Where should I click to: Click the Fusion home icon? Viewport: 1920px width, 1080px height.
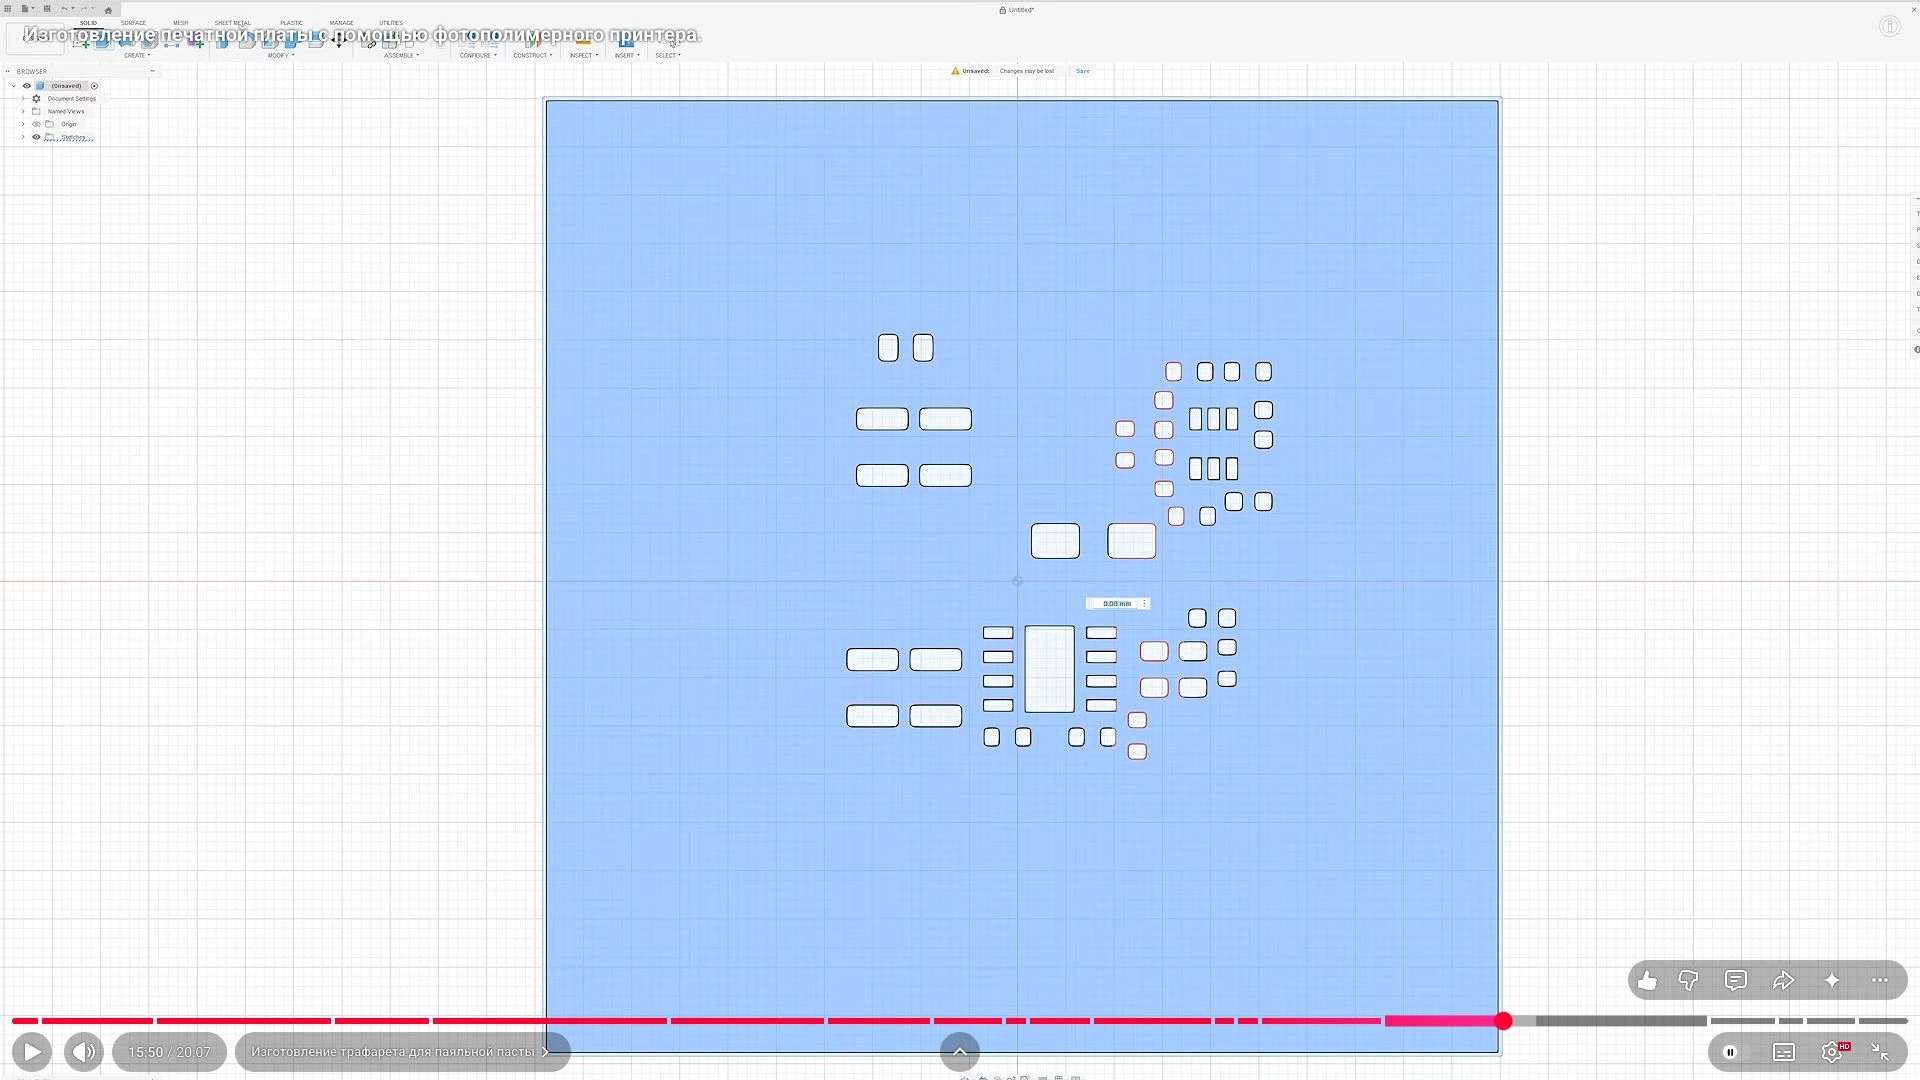[108, 10]
